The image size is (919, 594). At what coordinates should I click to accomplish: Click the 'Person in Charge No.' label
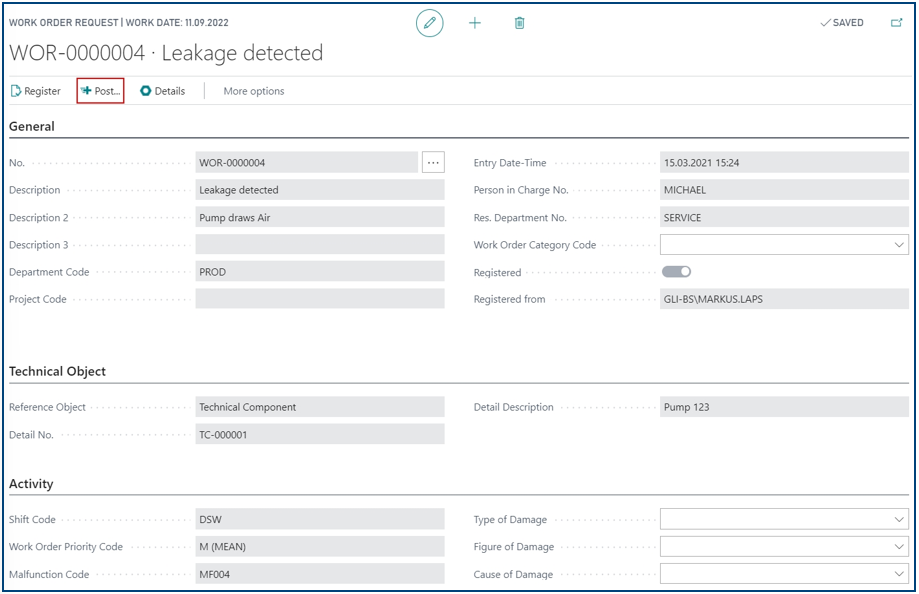(521, 190)
